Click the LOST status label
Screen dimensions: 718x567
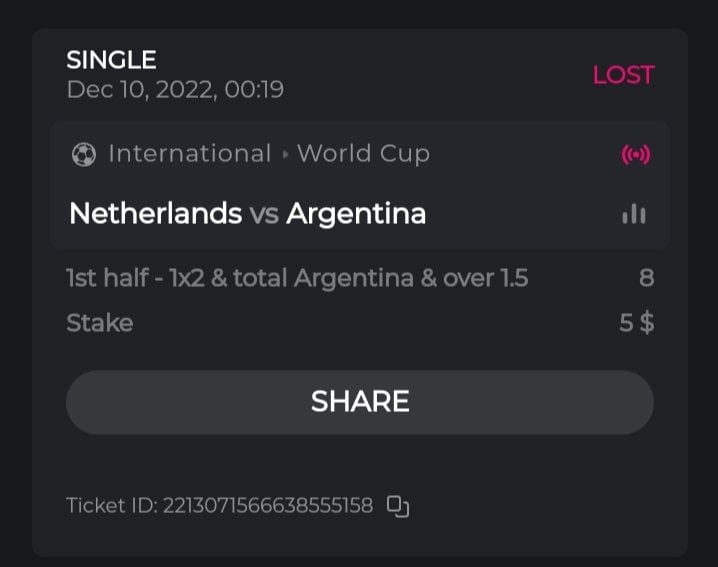pyautogui.click(x=623, y=75)
